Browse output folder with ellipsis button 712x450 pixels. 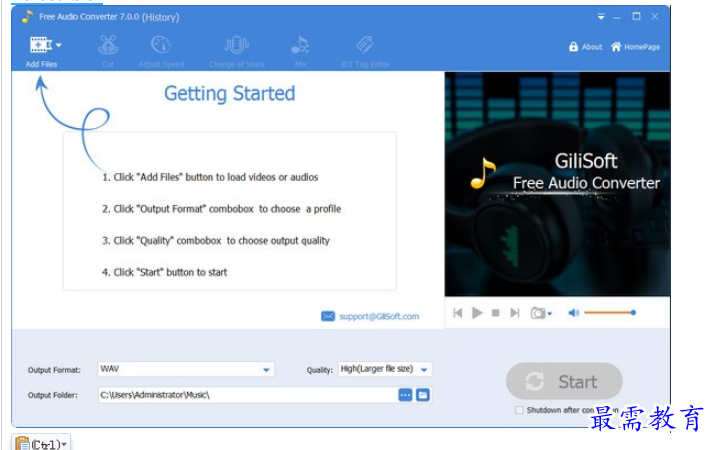405,395
